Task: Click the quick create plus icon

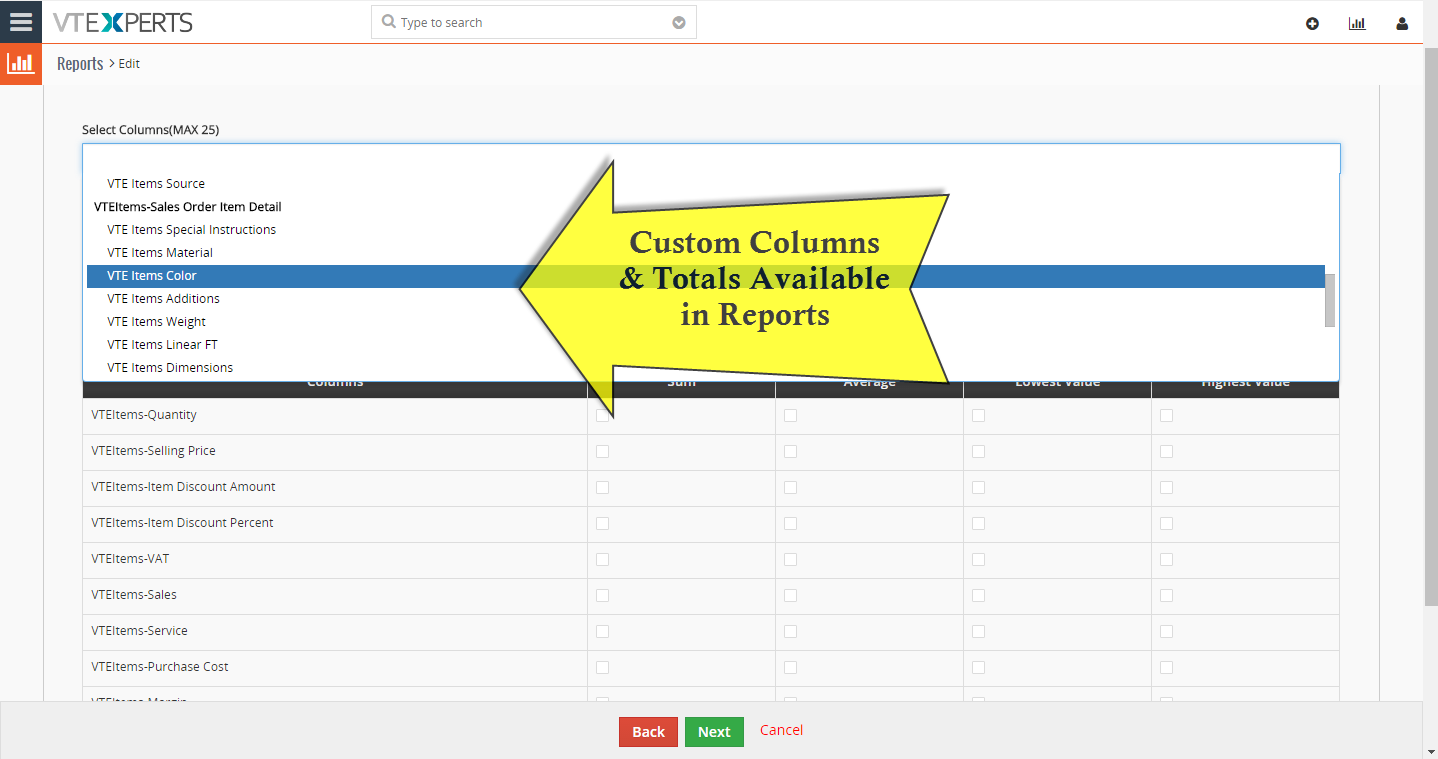Action: [x=1312, y=23]
